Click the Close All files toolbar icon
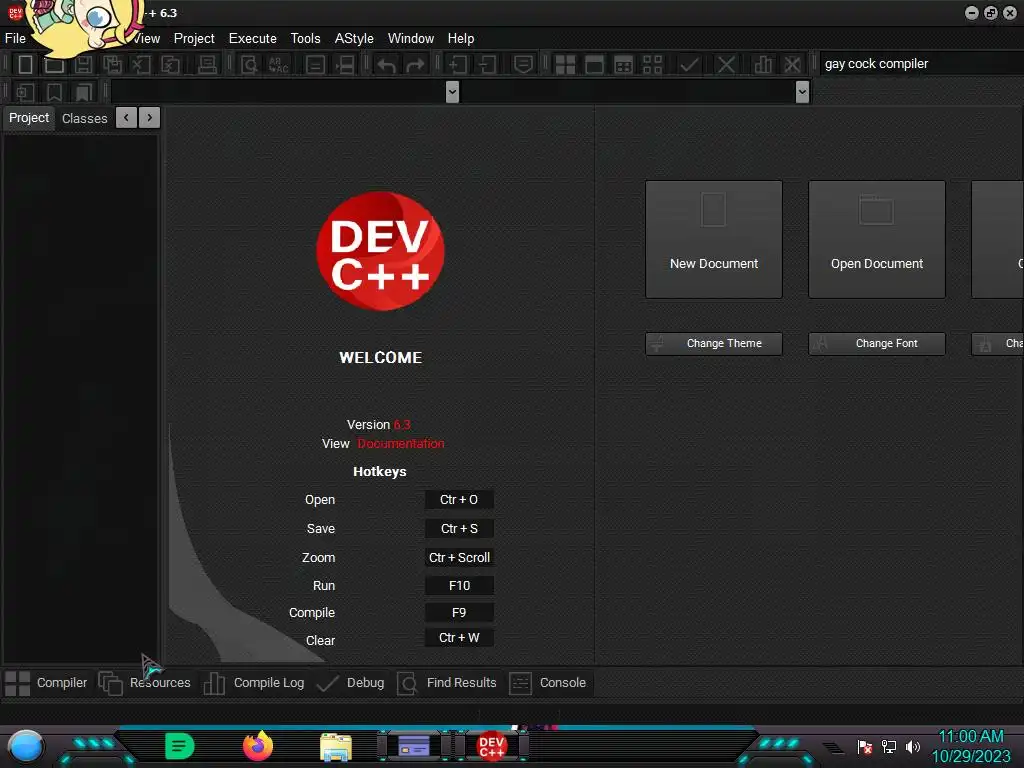Image resolution: width=1024 pixels, height=768 pixels. click(x=170, y=64)
